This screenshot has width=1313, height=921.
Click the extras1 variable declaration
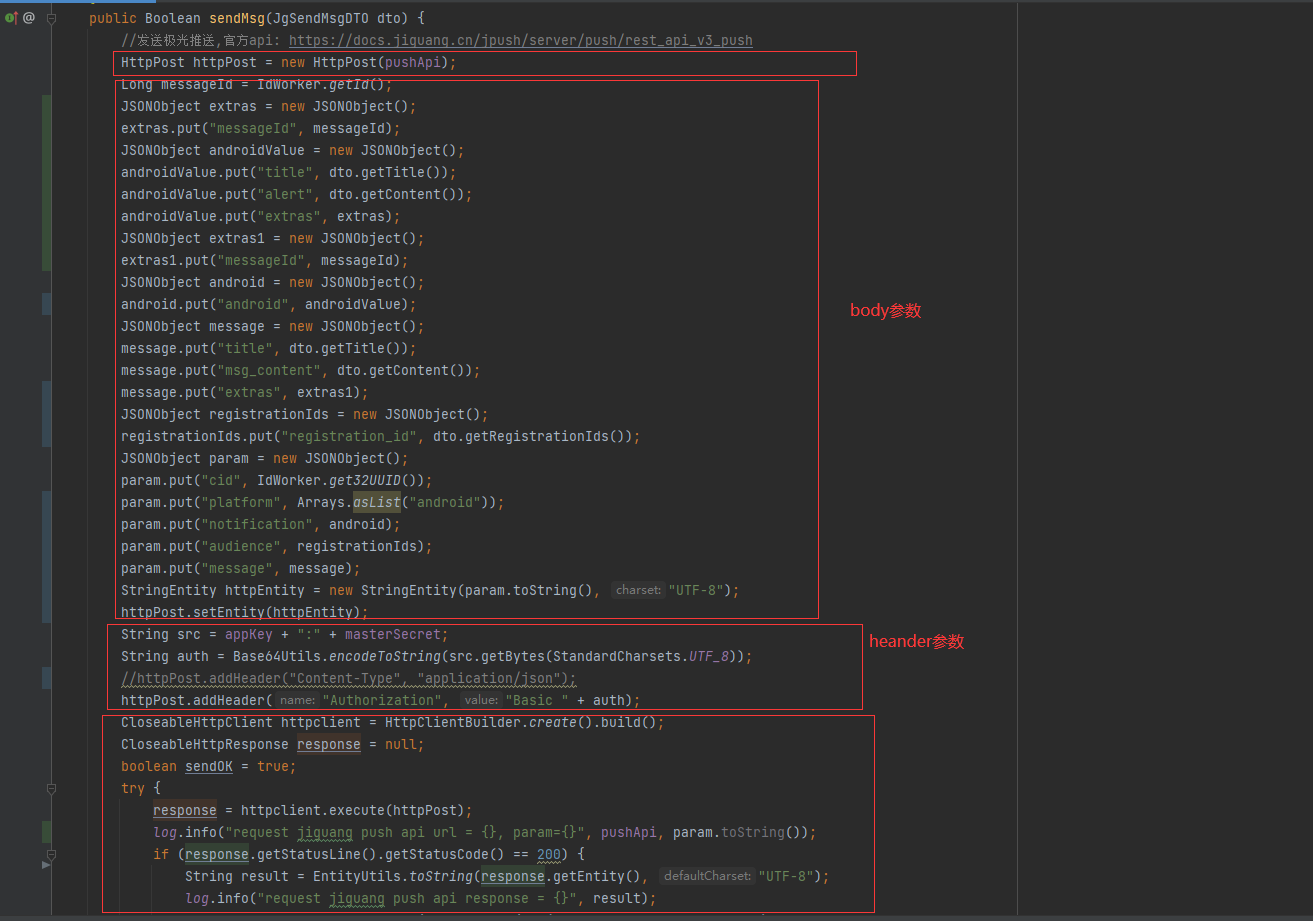[x=237, y=238]
